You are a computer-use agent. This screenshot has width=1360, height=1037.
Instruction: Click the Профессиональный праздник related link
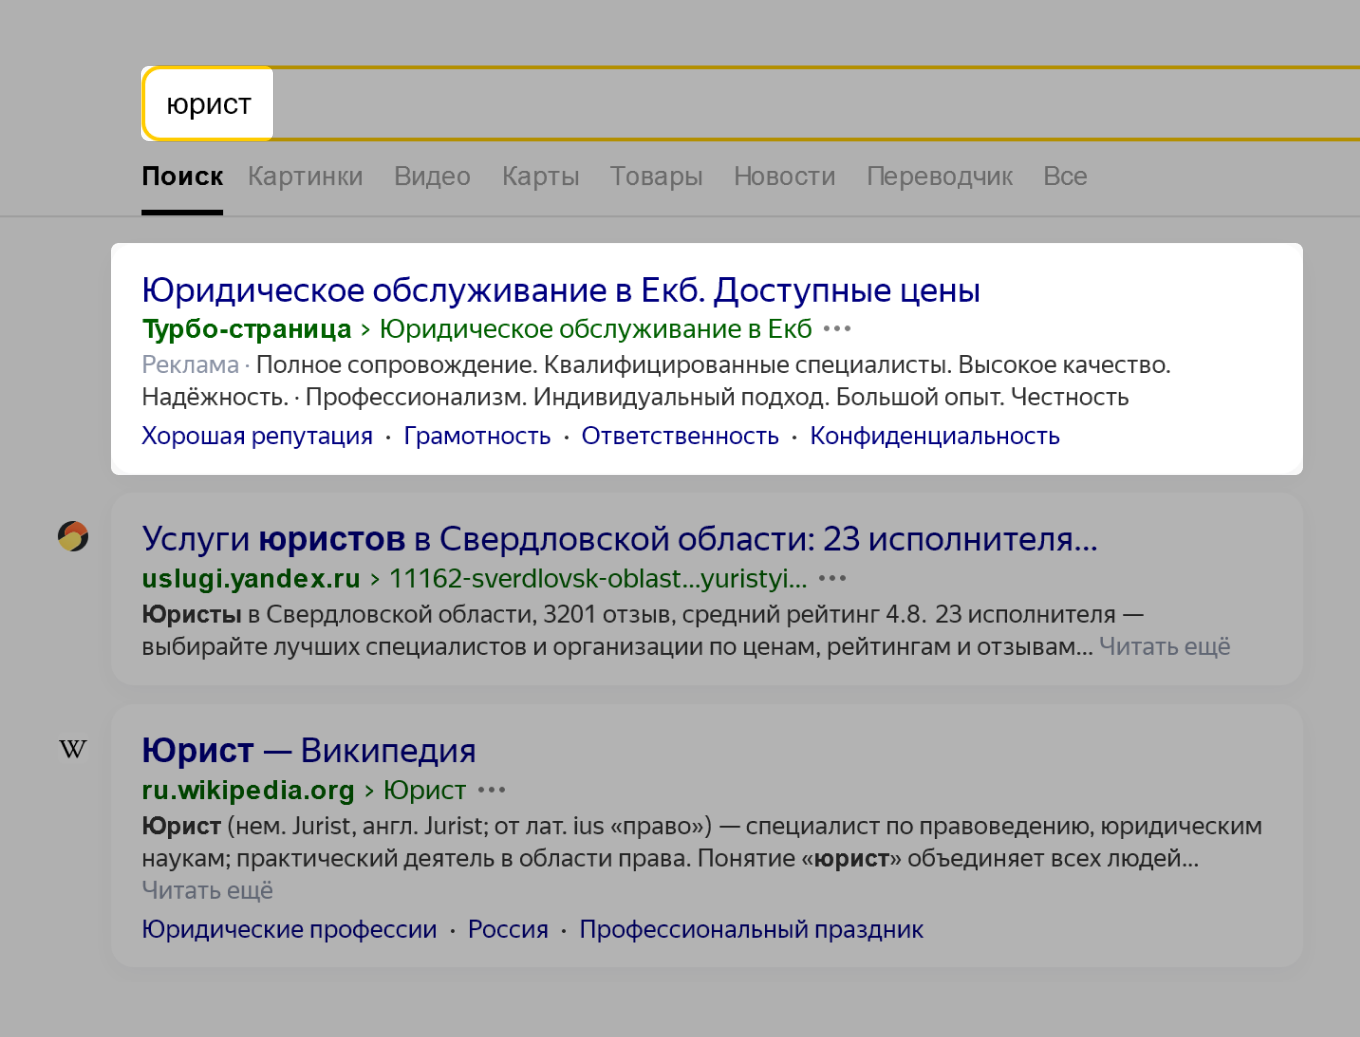[x=751, y=929]
